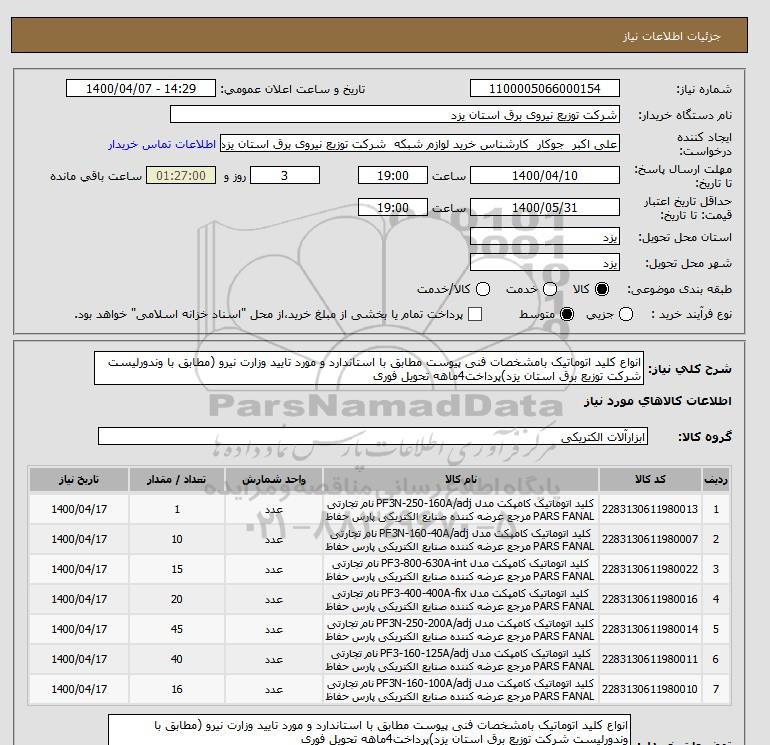Click the نام کالا column header
Viewport: 770px width, 745px height.
pyautogui.click(x=461, y=479)
